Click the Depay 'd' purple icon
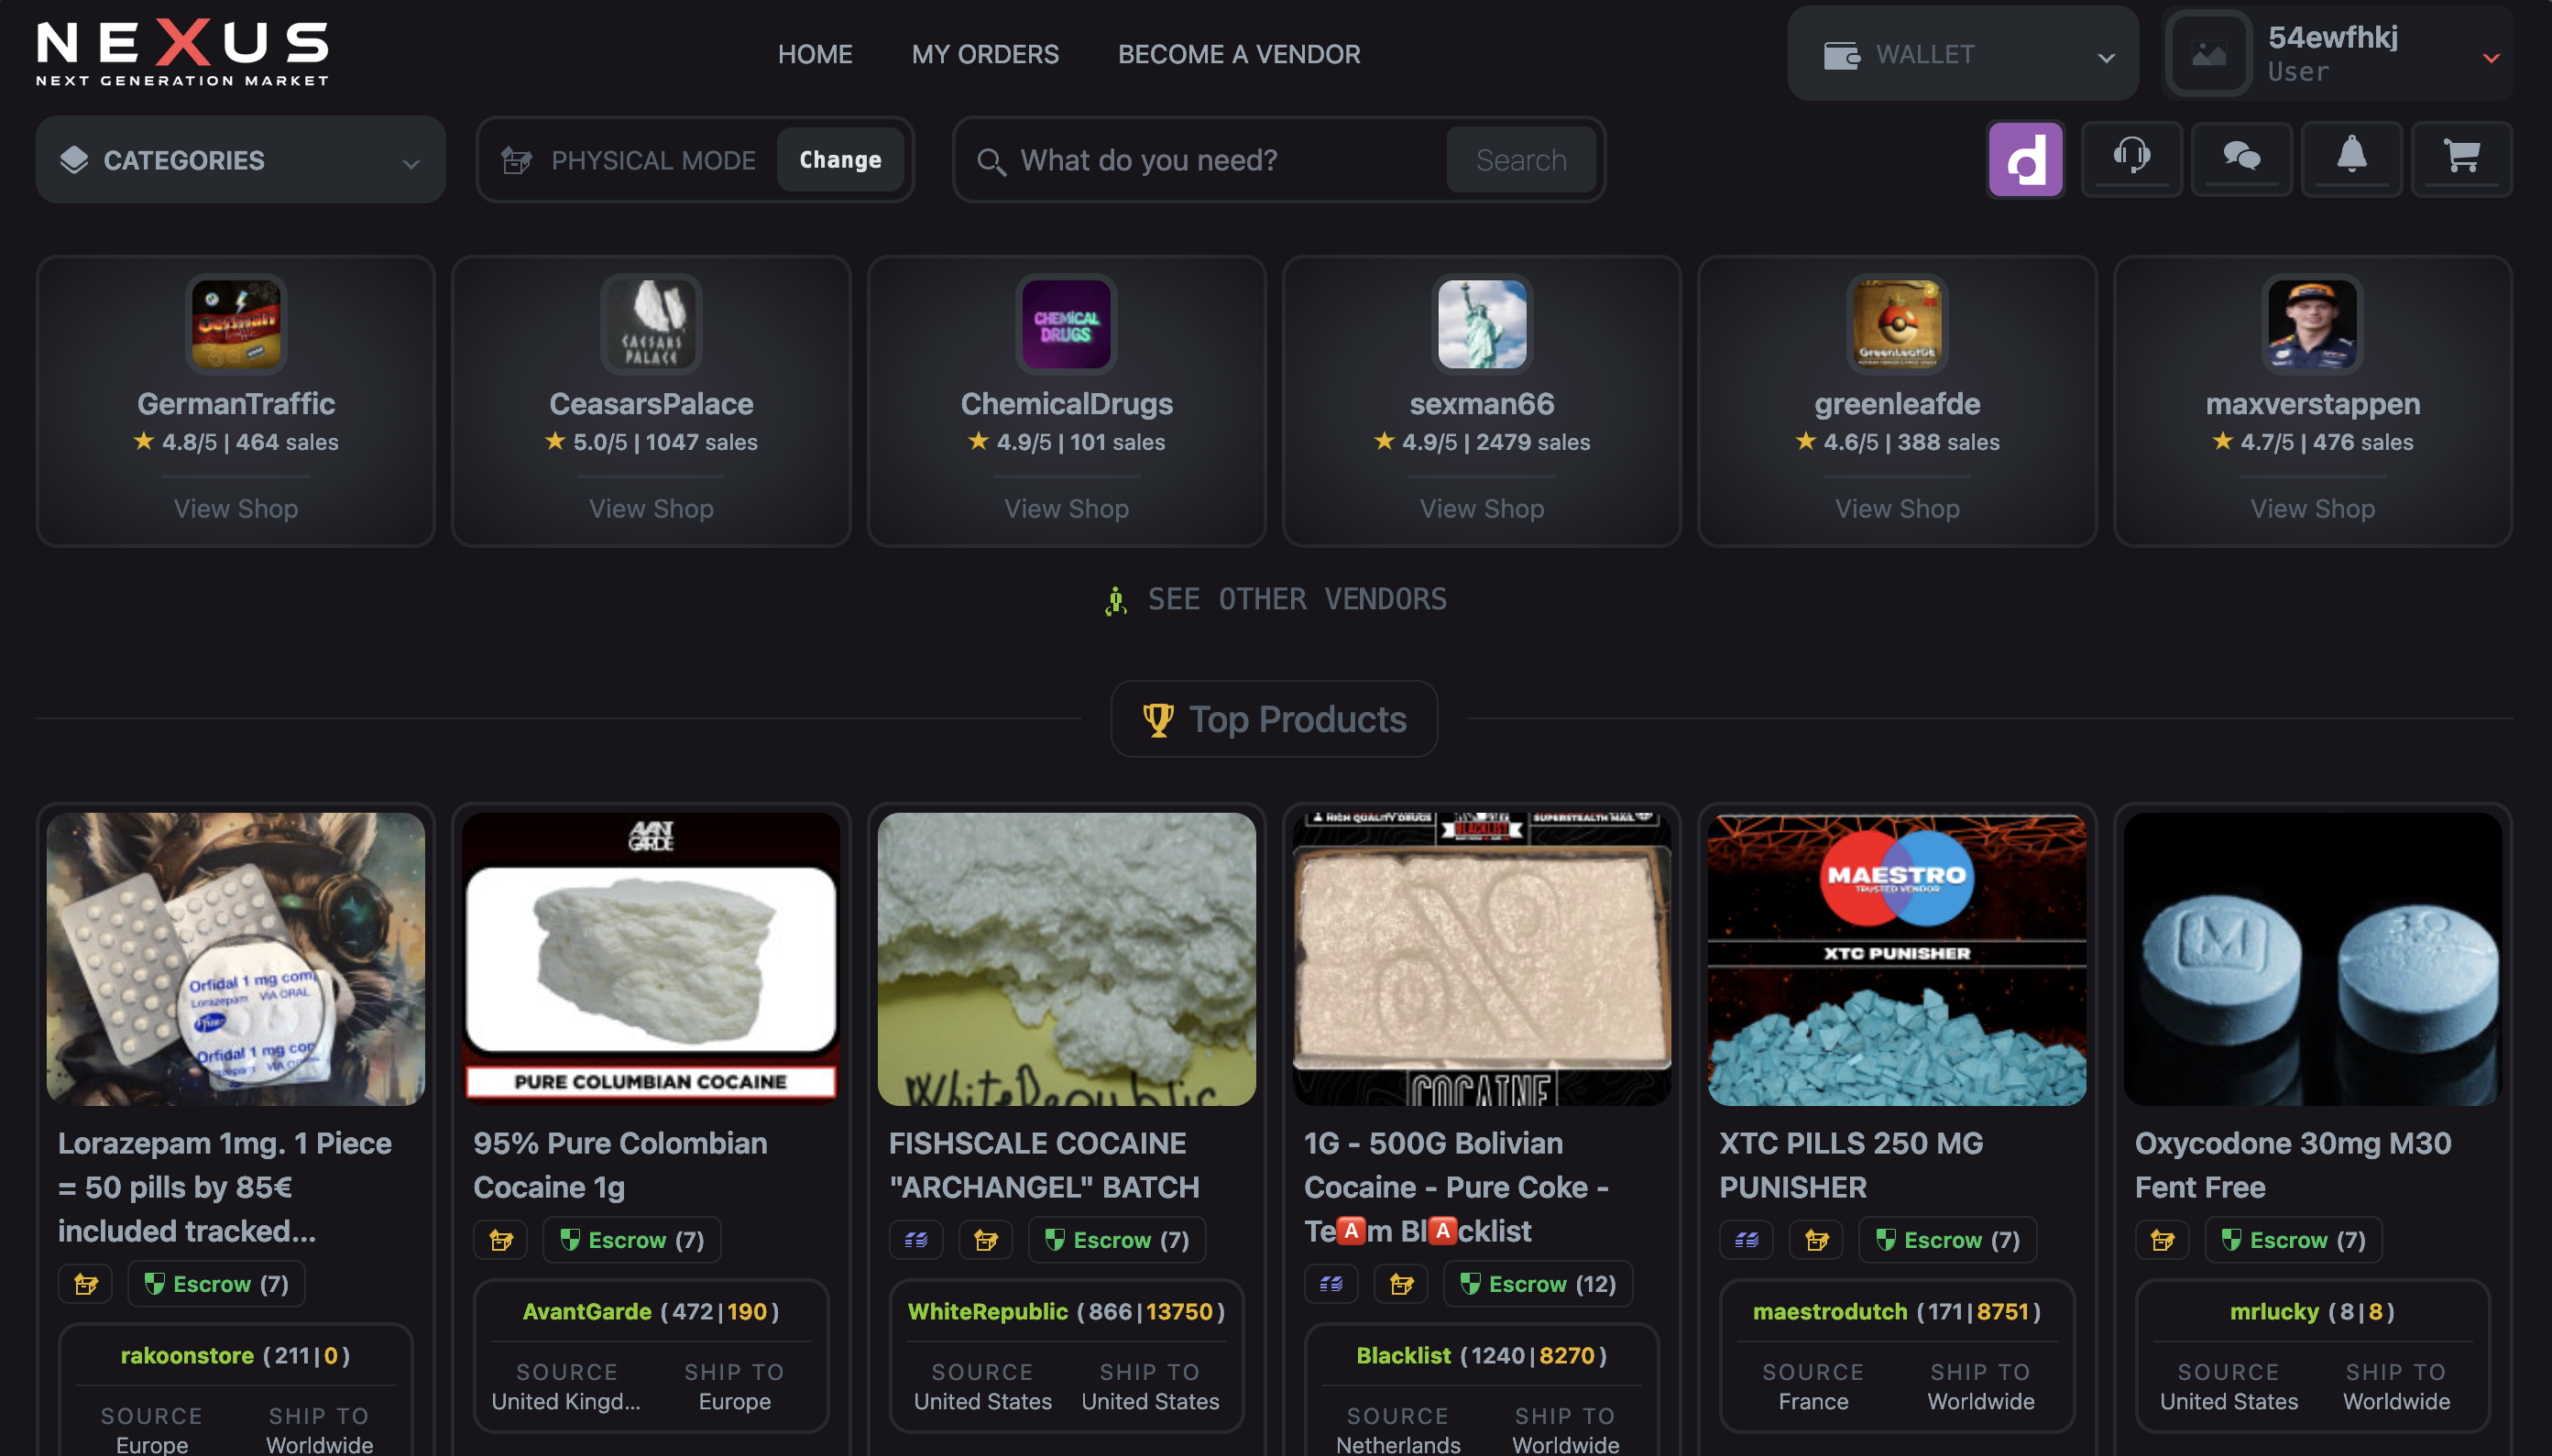2552x1456 pixels. [x=2026, y=158]
